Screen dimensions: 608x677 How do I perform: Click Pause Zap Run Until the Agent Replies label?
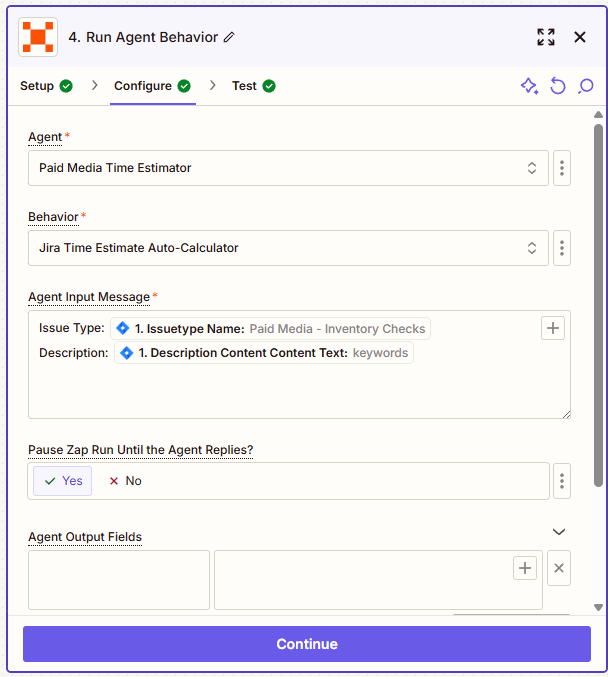[140, 450]
